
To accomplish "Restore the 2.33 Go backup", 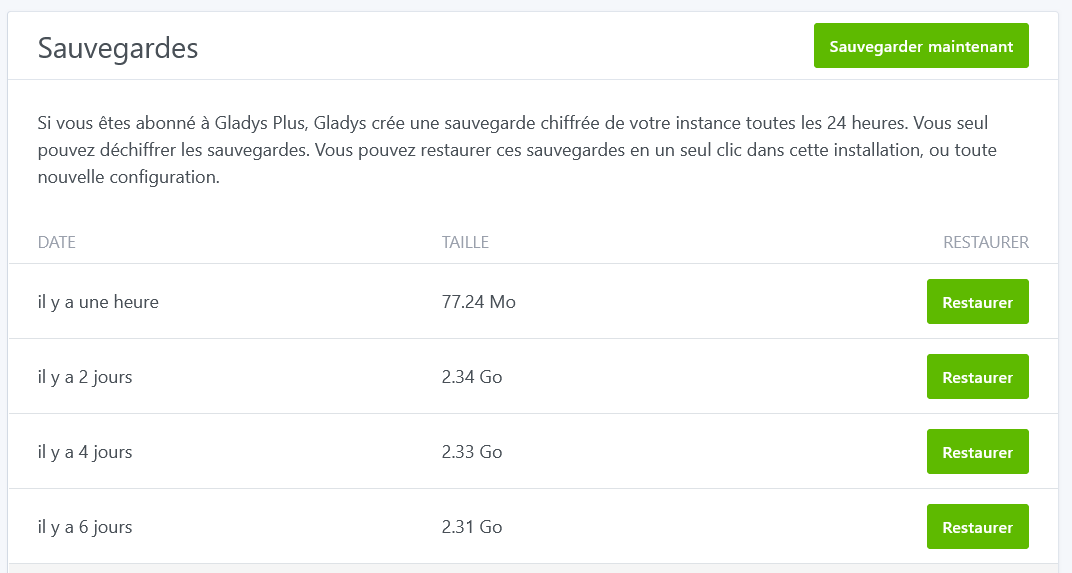I will click(x=978, y=452).
